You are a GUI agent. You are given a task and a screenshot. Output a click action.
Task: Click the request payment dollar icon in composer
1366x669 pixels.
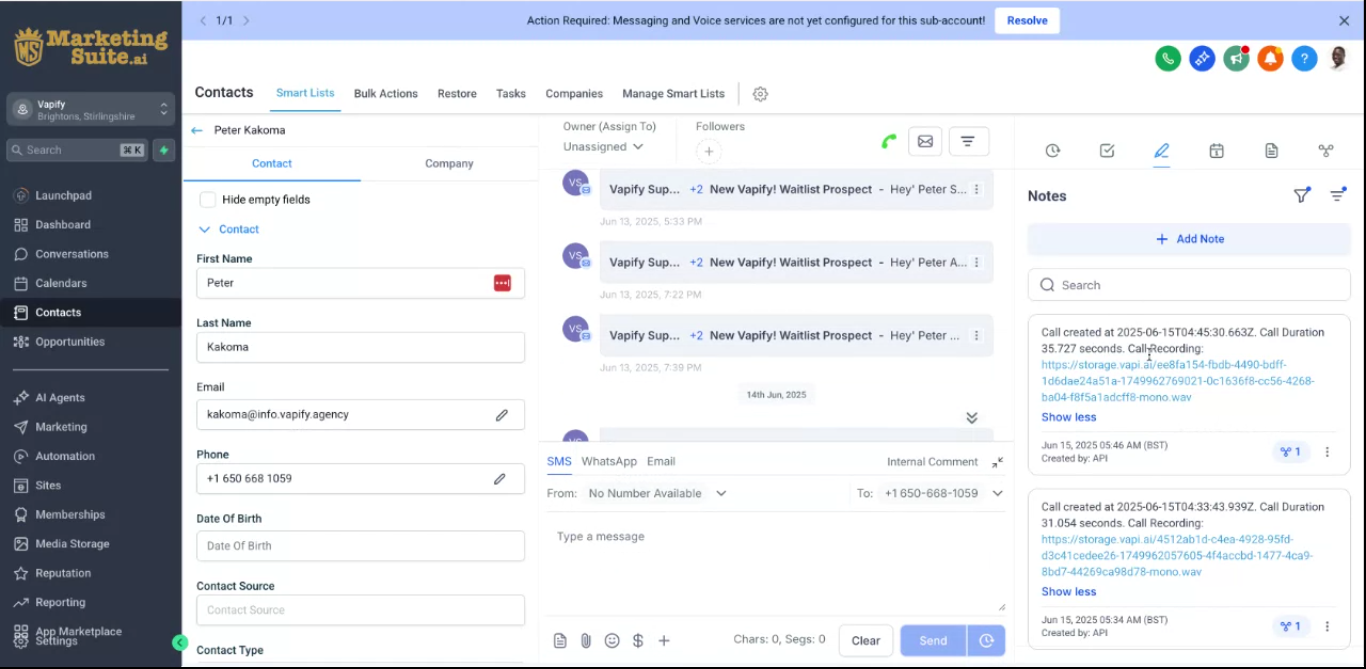point(638,640)
